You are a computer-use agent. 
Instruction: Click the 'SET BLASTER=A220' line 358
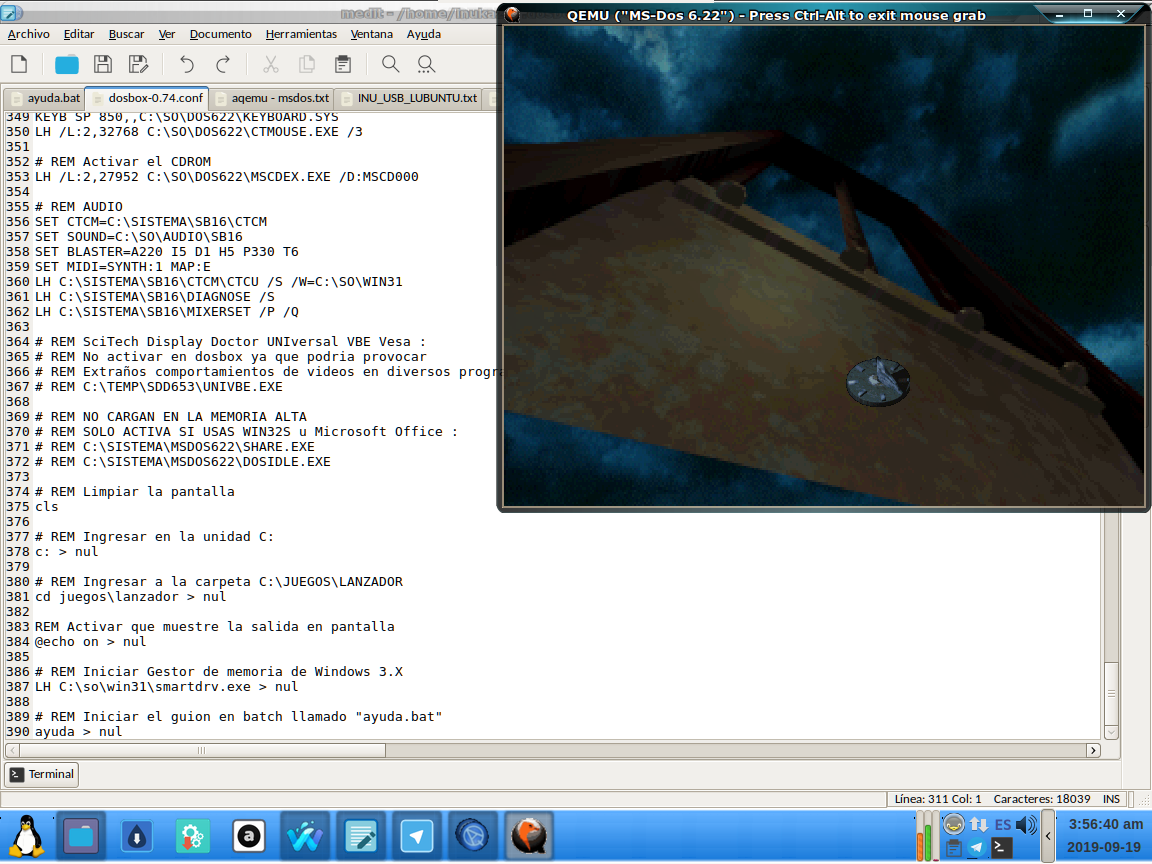(x=166, y=252)
